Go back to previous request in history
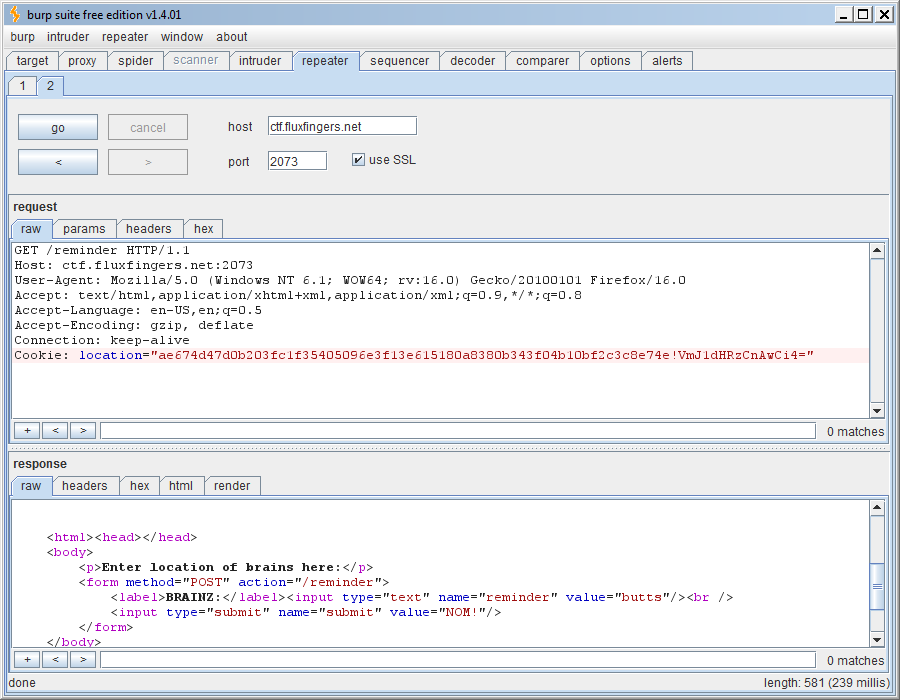 pos(58,162)
